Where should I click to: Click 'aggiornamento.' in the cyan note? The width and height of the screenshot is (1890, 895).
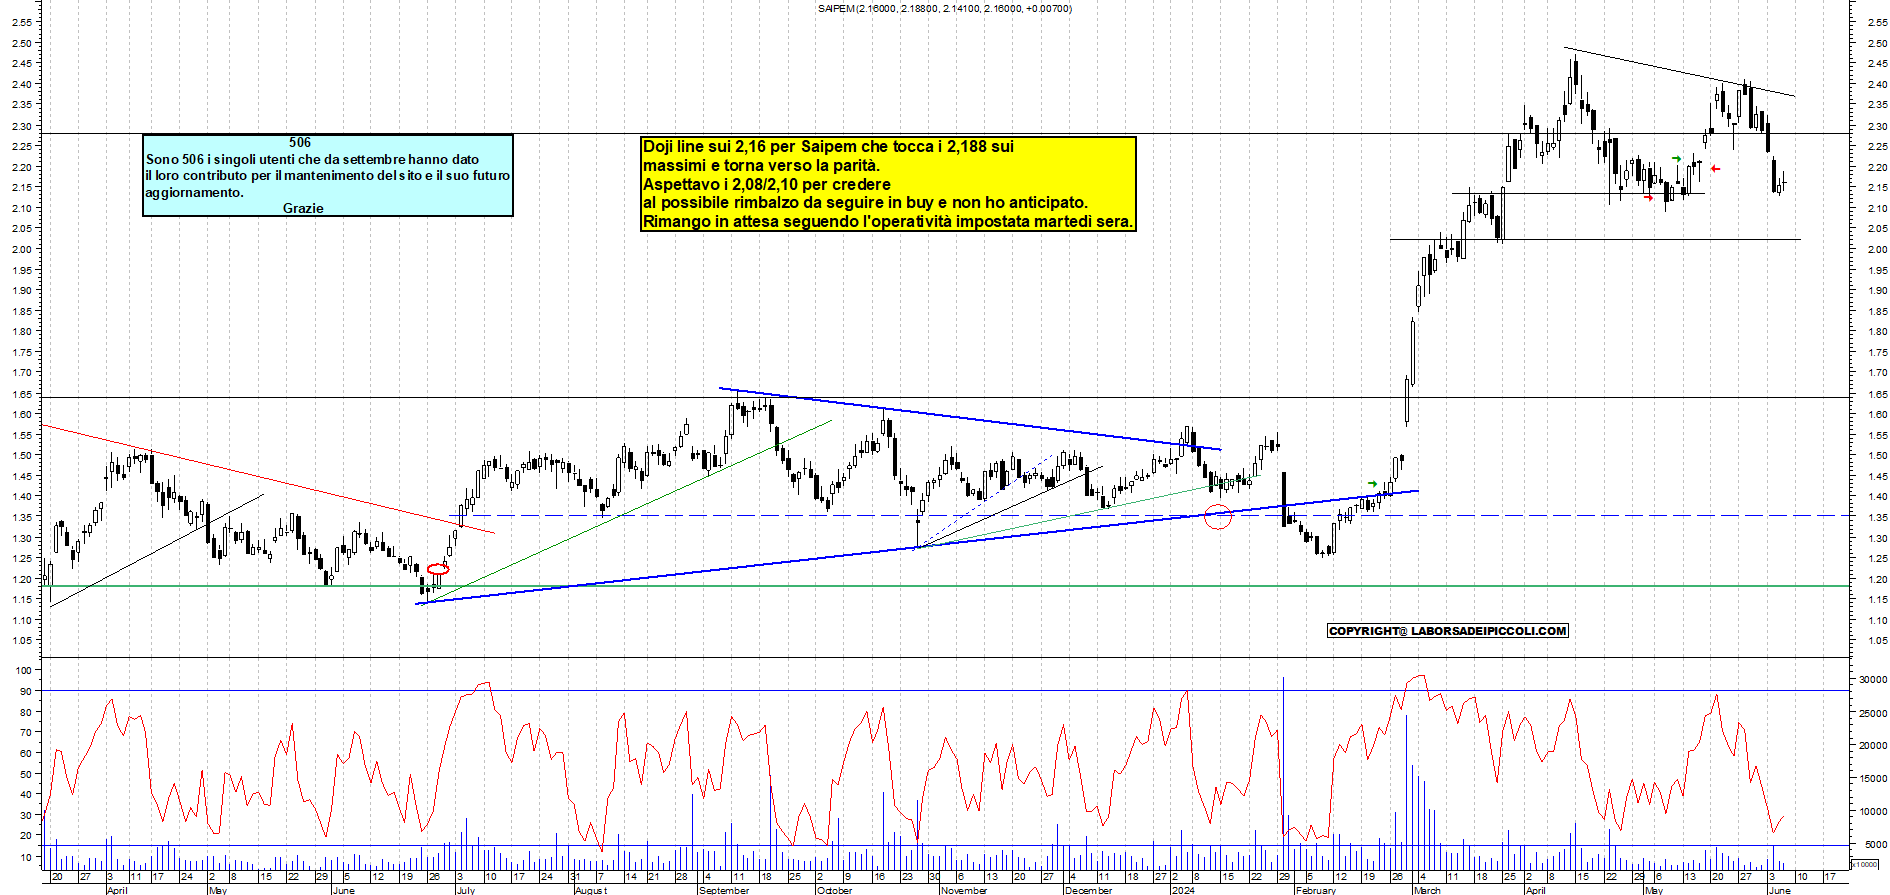pos(194,192)
